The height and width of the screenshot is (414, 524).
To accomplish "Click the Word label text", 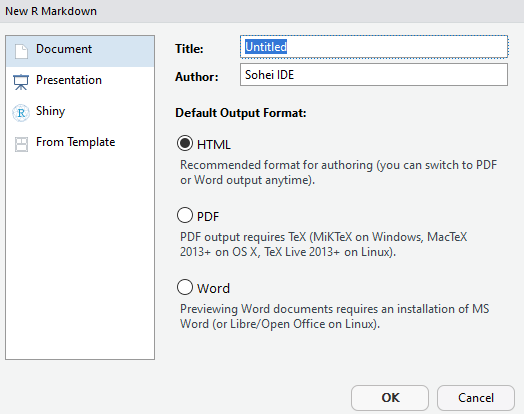I will point(213,288).
